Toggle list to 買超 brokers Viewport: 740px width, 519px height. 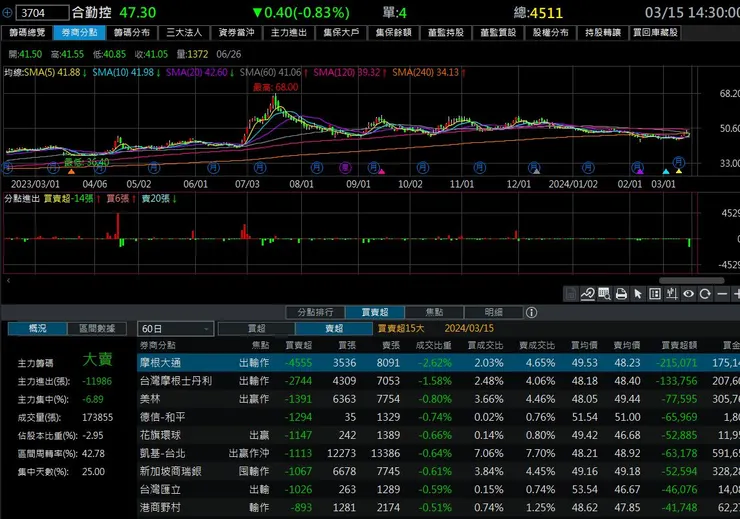[x=257, y=328]
